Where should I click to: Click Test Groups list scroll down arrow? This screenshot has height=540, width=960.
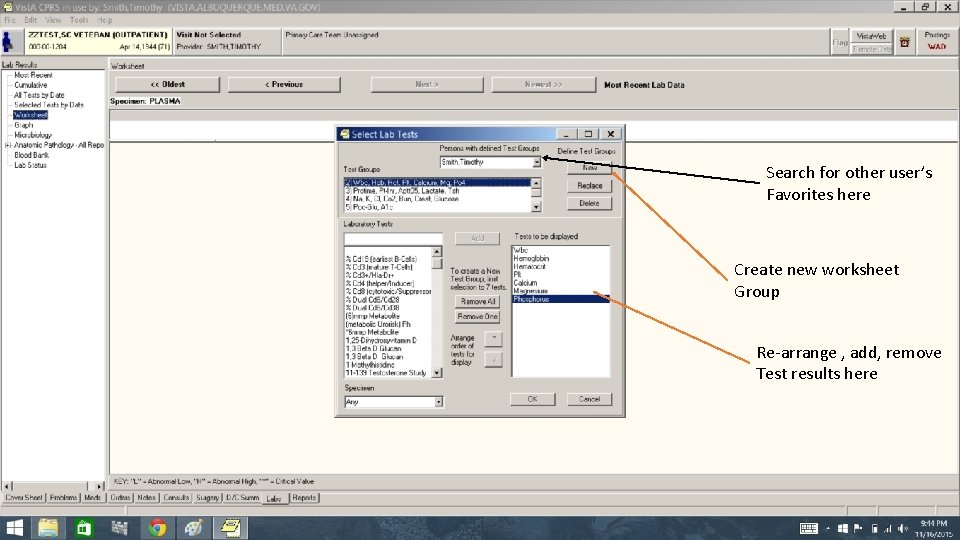pyautogui.click(x=536, y=208)
